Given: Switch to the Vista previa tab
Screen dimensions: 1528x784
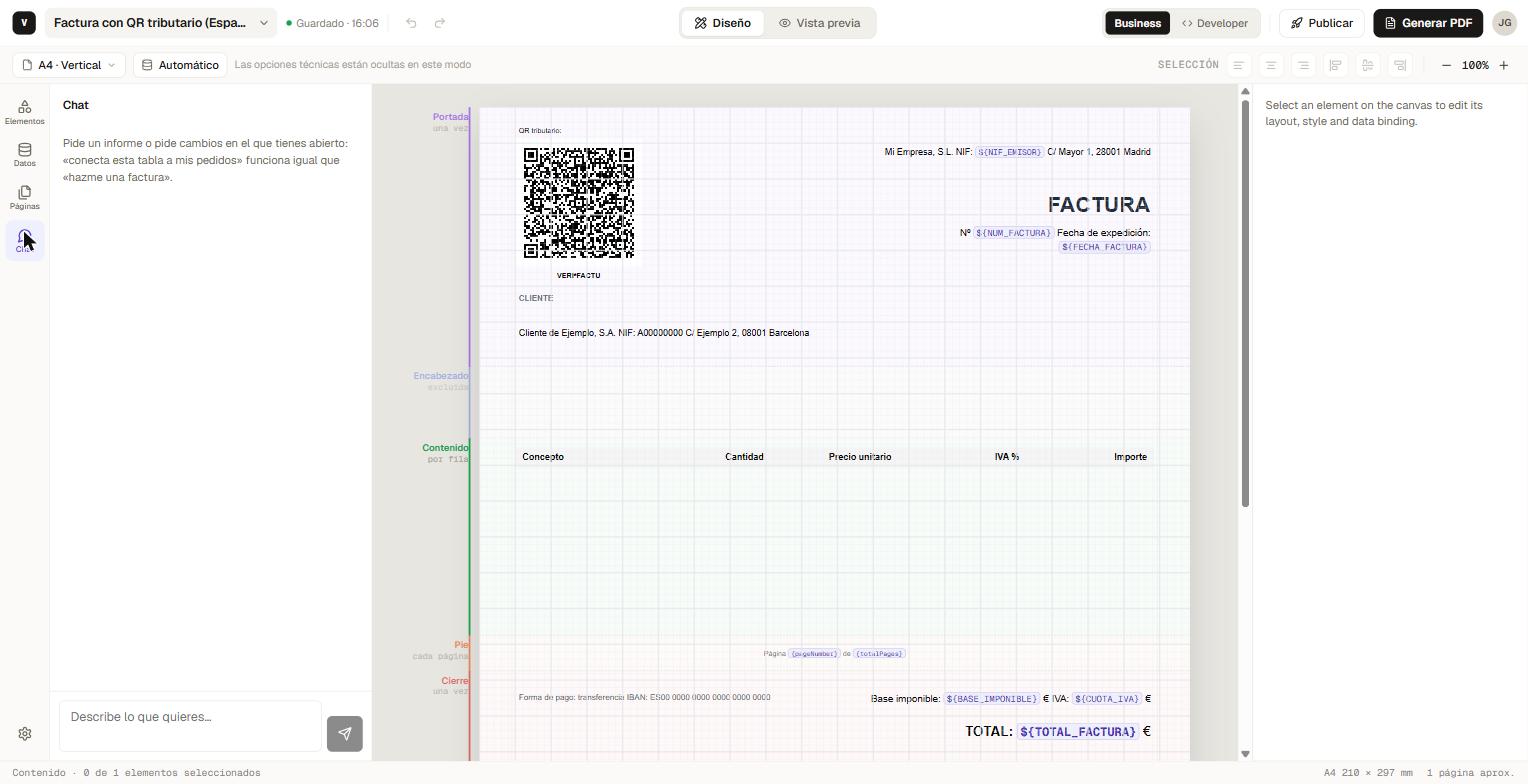Looking at the screenshot, I should [819, 23].
